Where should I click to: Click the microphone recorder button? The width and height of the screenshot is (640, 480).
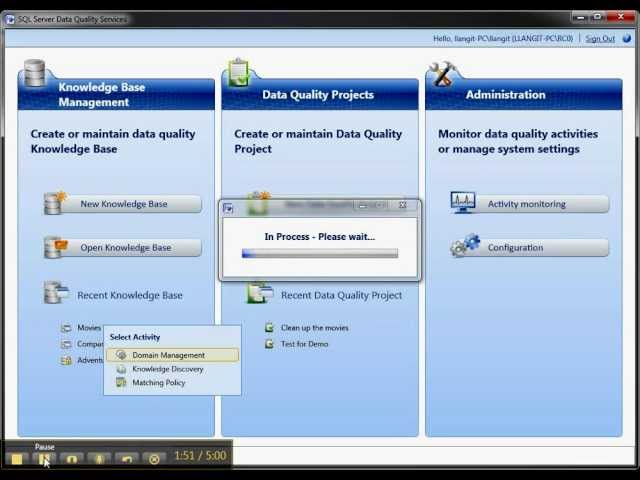pos(99,459)
